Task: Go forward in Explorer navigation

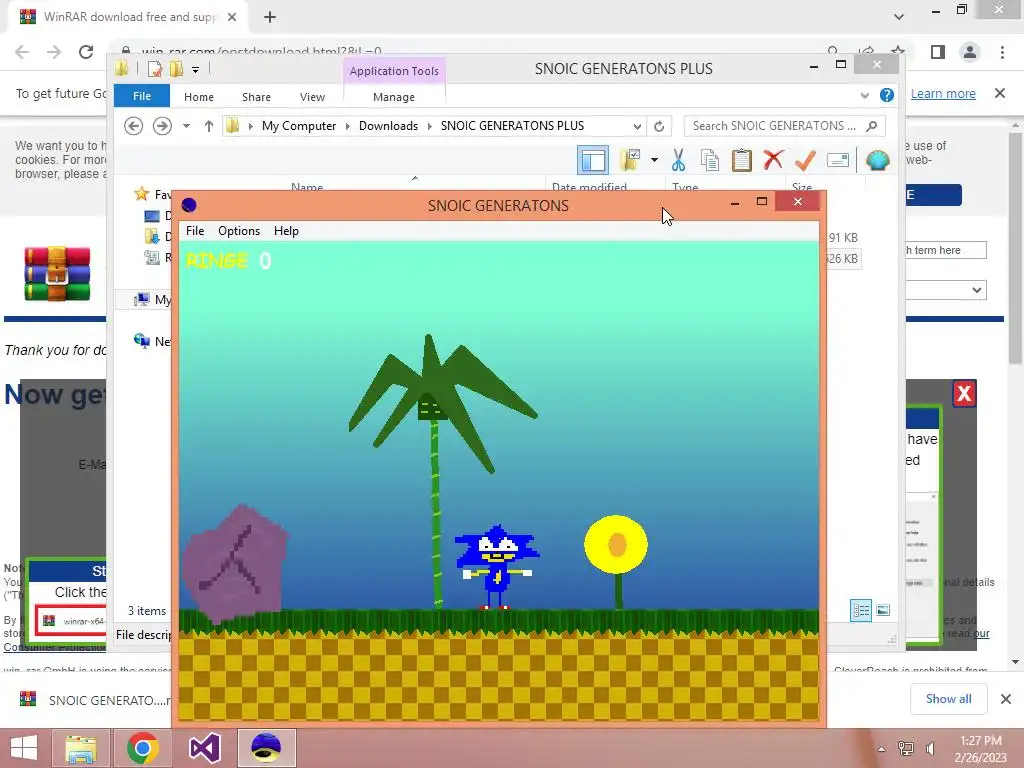Action: click(162, 125)
